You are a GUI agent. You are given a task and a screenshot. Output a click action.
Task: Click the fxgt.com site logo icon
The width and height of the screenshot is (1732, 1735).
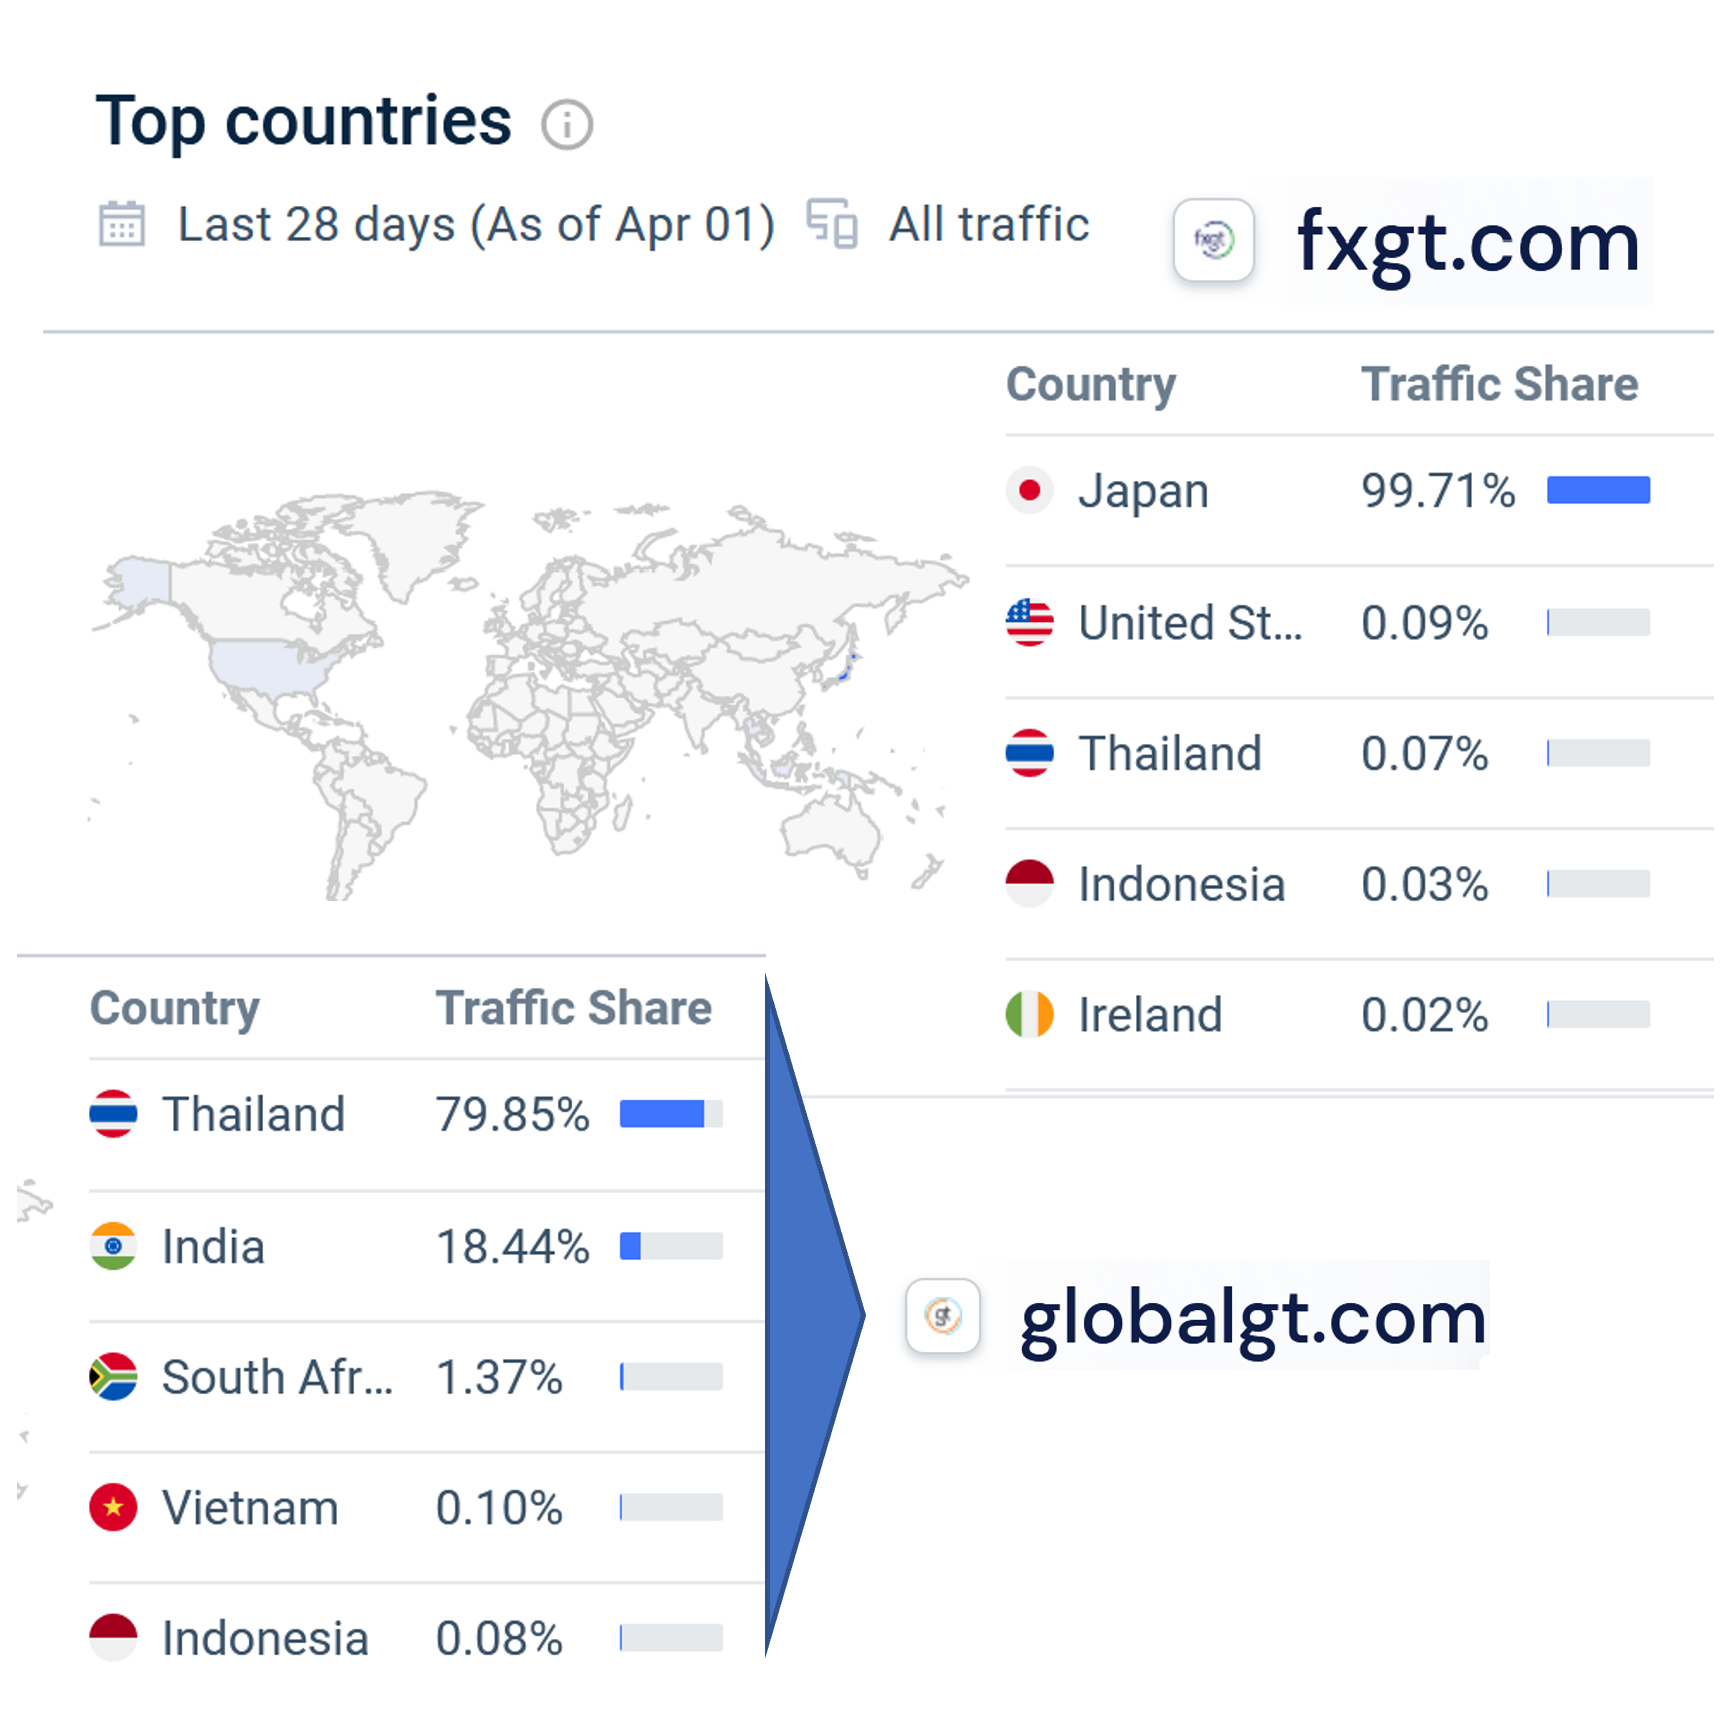pyautogui.click(x=1213, y=240)
